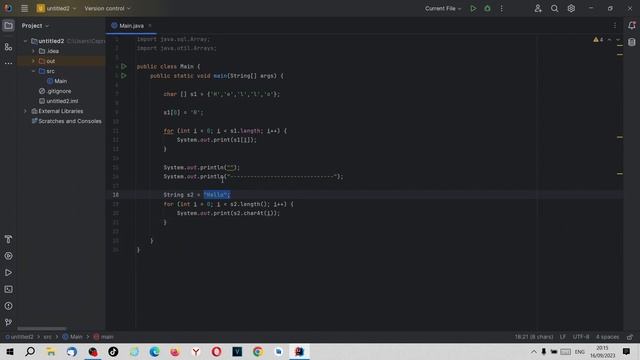The width and height of the screenshot is (640, 360).
Task: Click run gutter icon beside class Main
Action: pos(124,66)
